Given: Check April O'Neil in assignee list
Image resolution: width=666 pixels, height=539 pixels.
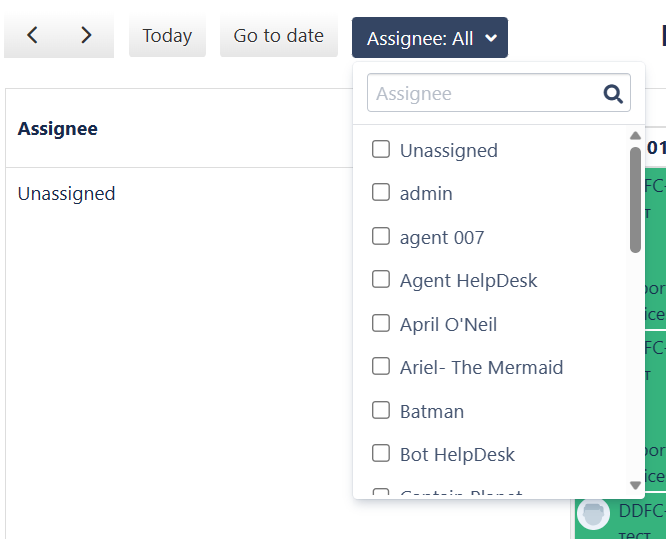Looking at the screenshot, I should tap(381, 324).
